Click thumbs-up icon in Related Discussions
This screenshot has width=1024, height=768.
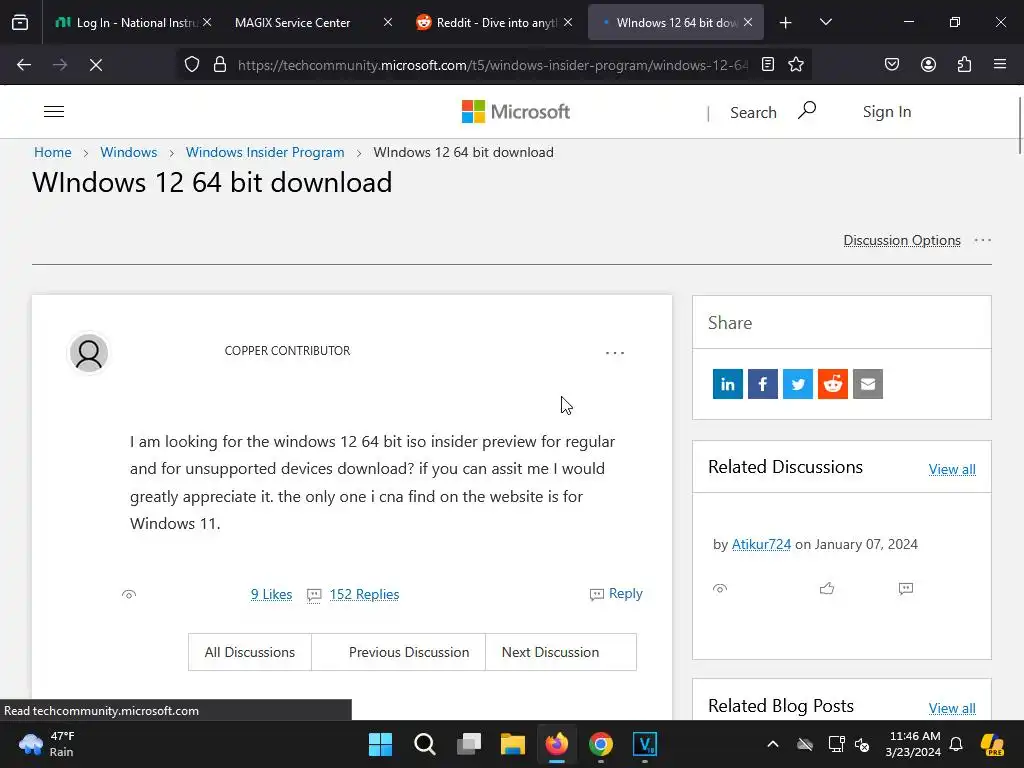tap(827, 588)
